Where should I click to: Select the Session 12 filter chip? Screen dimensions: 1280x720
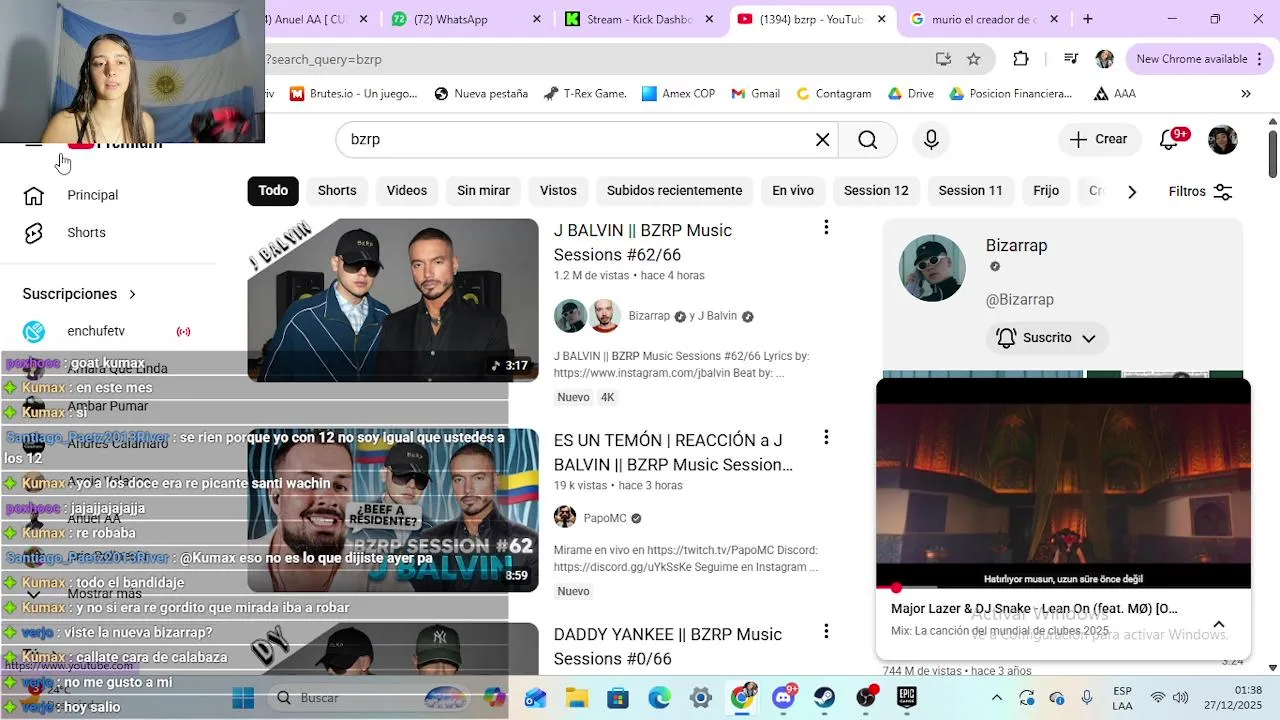tap(876, 191)
